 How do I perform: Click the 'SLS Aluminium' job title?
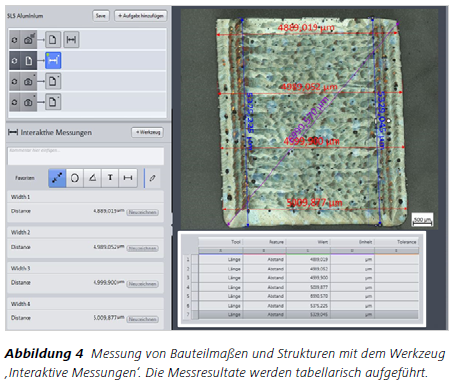click(25, 16)
